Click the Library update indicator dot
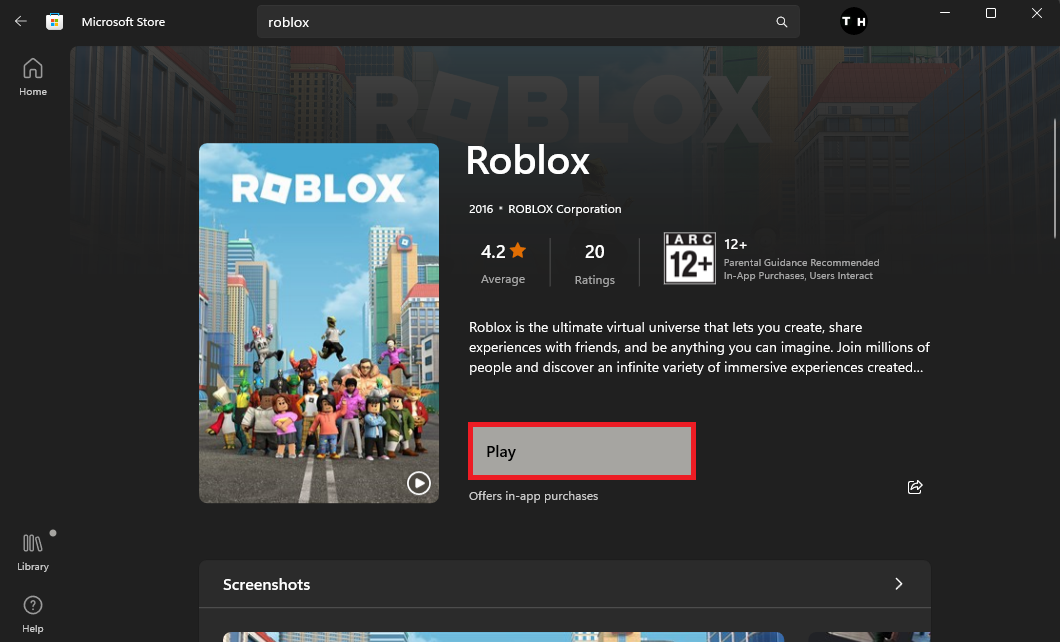The image size is (1060, 642). point(52,533)
